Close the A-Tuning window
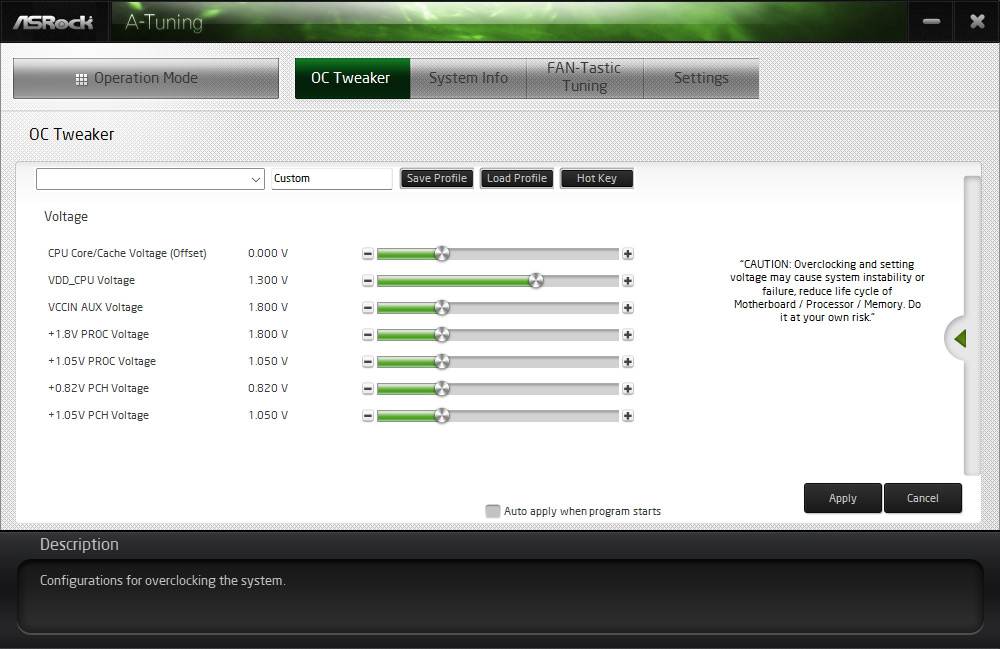 click(x=977, y=22)
